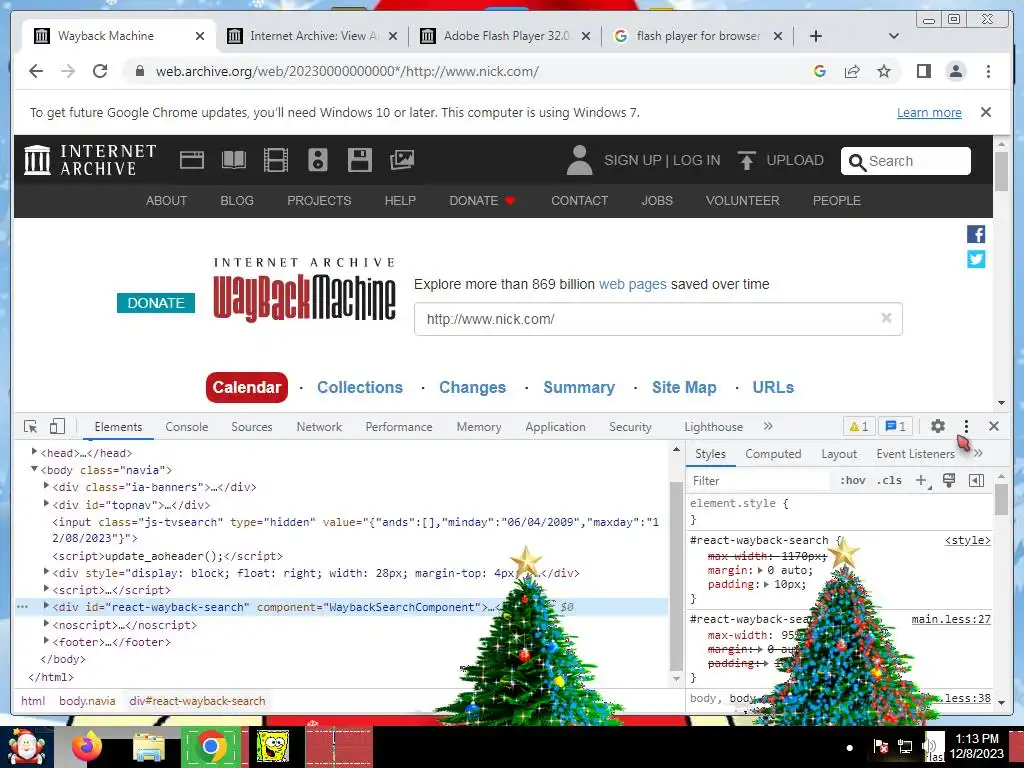Screen dimensions: 1024x768
Task: Click the Internet Archive Search box
Action: tap(906, 161)
